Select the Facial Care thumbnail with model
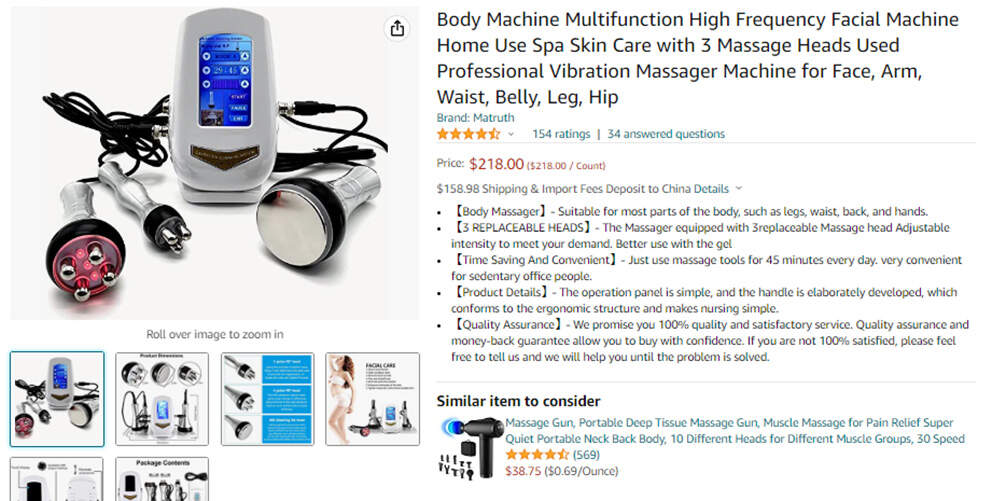The height and width of the screenshot is (501, 992). coord(373,399)
